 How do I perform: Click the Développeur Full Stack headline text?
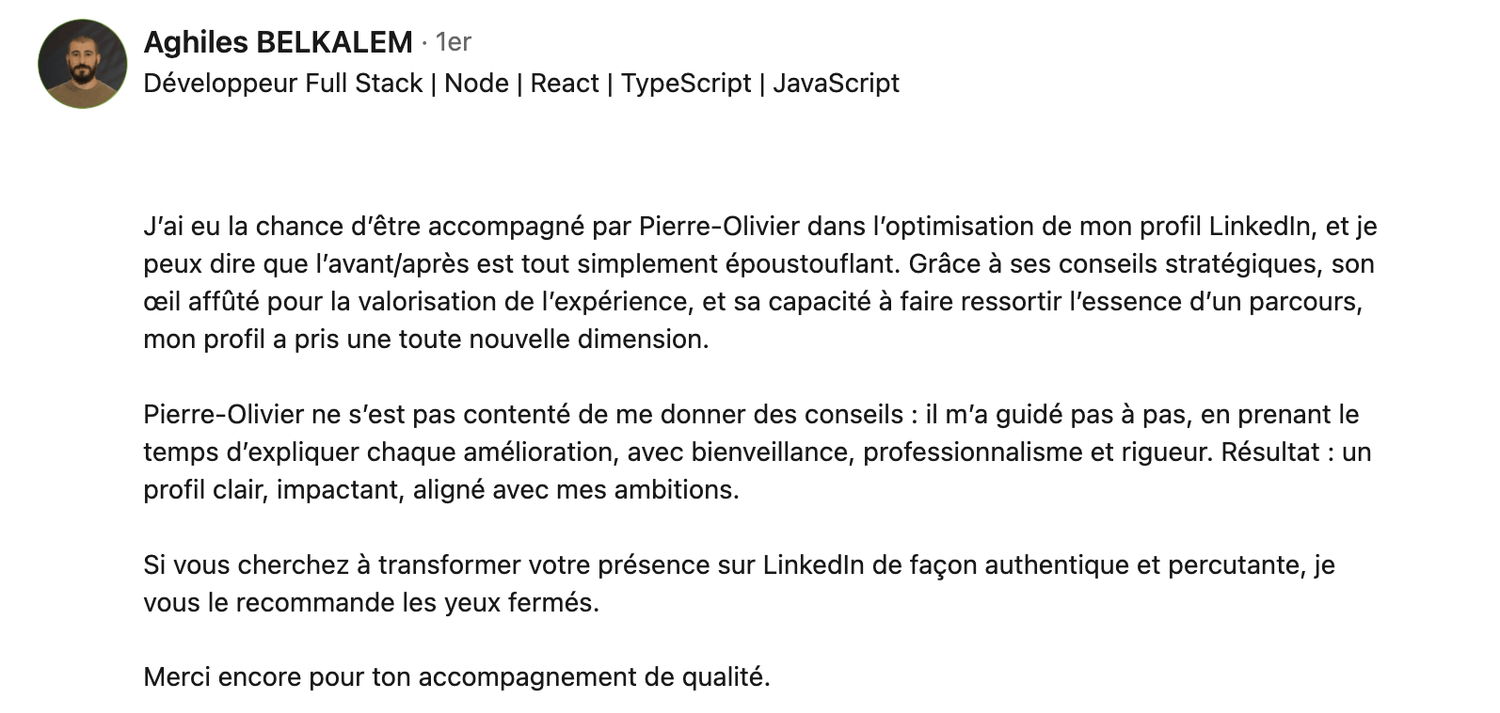pos(283,83)
